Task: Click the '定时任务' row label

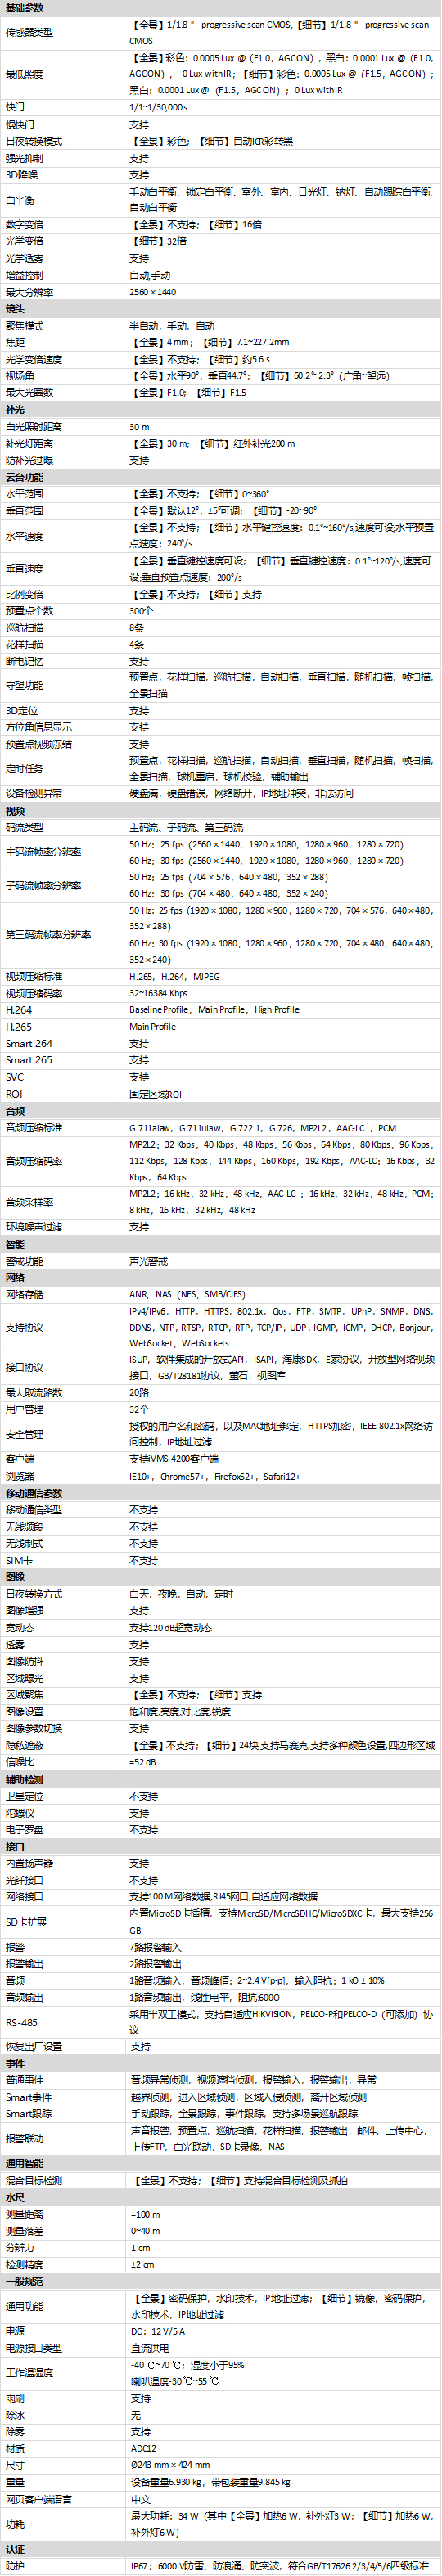Action: tap(25, 769)
